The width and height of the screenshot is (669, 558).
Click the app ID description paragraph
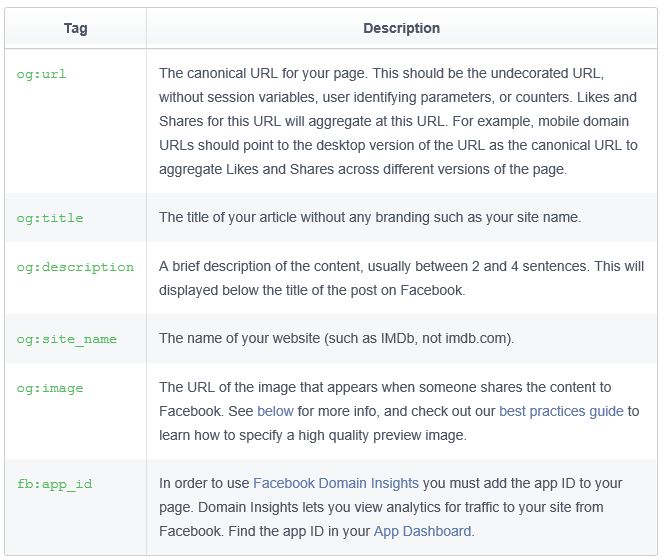click(x=390, y=507)
